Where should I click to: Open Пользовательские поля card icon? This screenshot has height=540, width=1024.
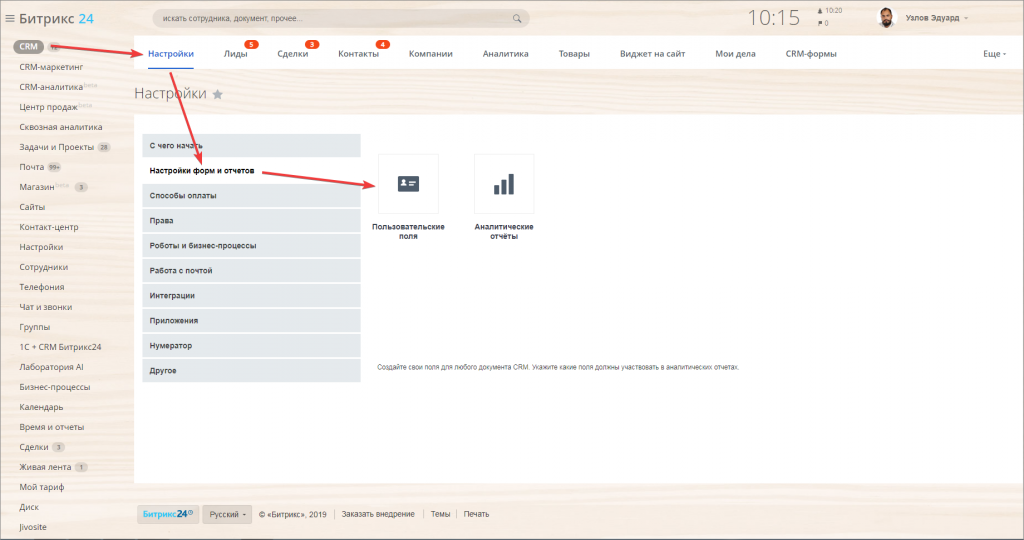(408, 184)
